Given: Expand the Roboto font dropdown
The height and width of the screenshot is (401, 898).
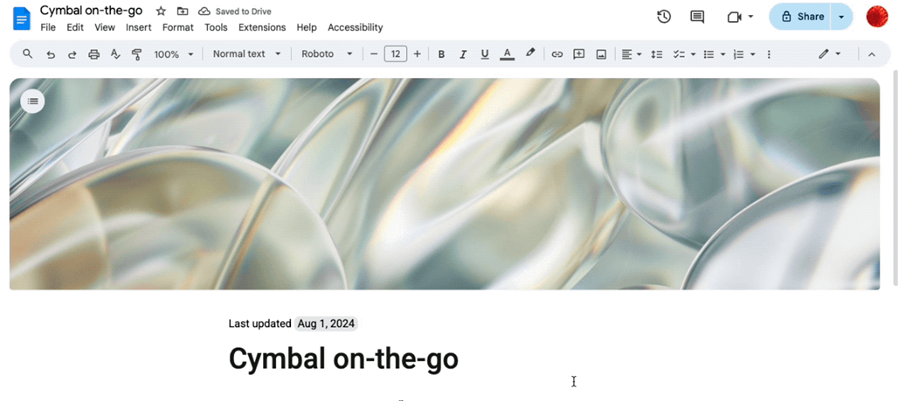Looking at the screenshot, I should [327, 54].
